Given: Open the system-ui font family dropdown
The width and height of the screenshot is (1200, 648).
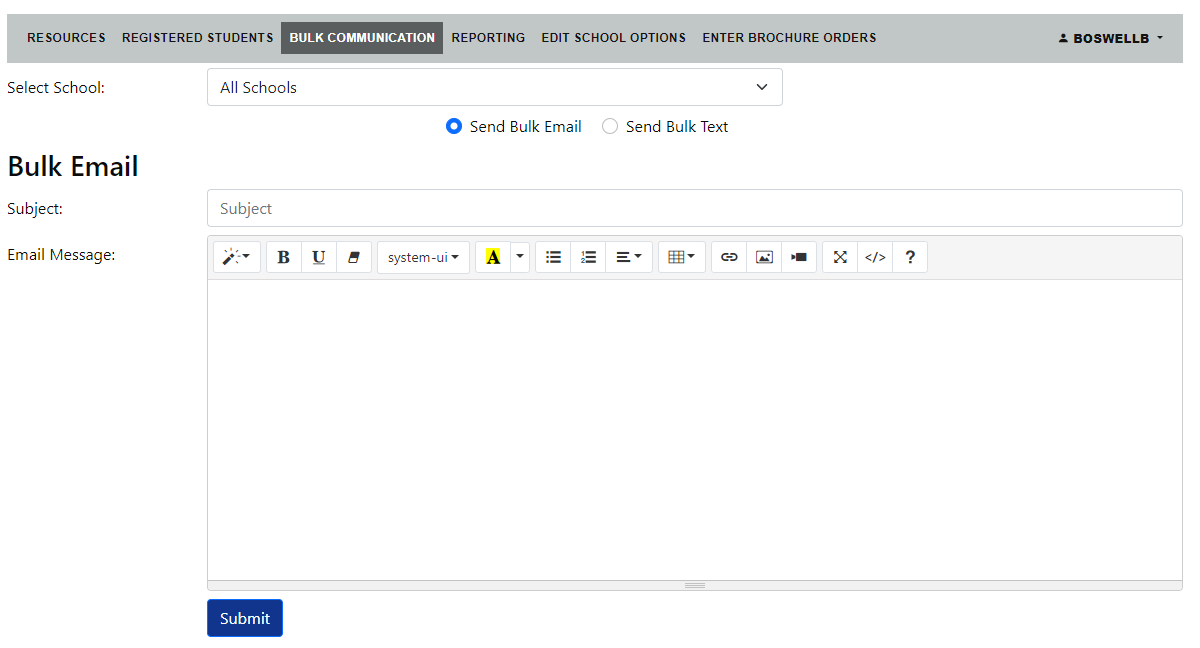Looking at the screenshot, I should pyautogui.click(x=423, y=257).
